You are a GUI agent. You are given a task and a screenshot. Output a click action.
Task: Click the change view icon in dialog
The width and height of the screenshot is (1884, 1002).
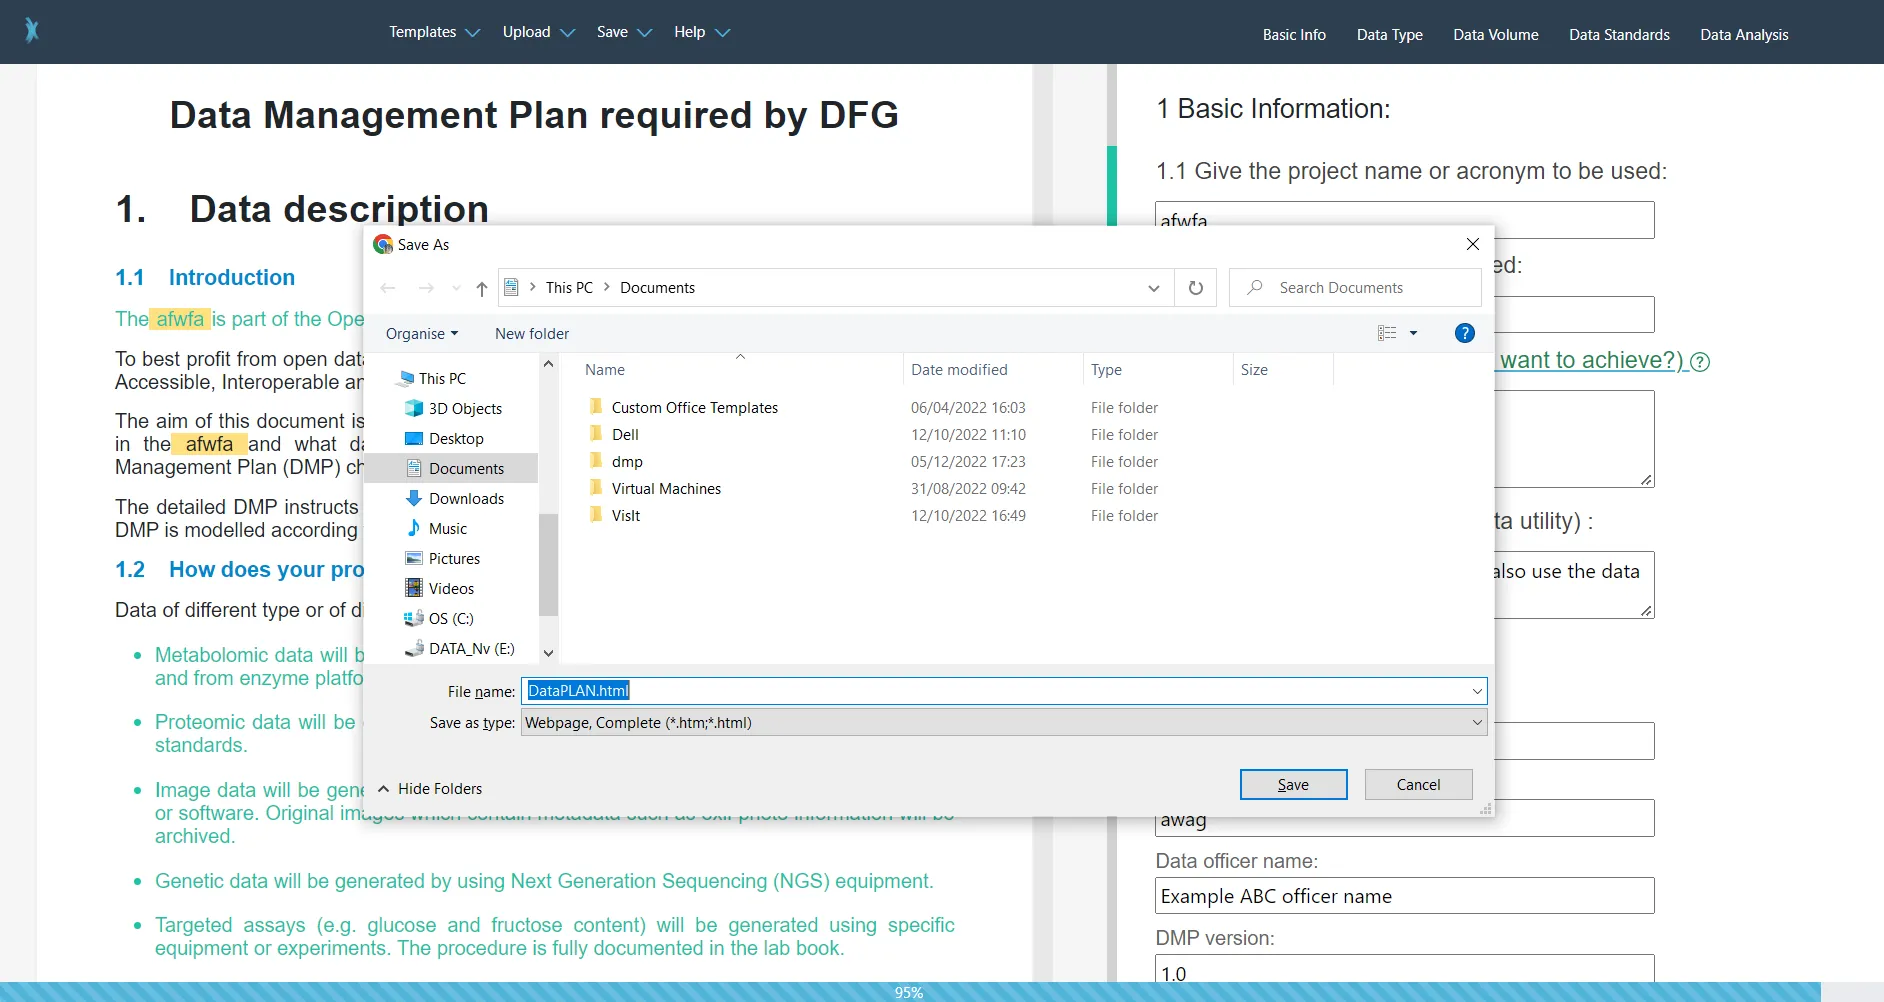(x=1387, y=333)
